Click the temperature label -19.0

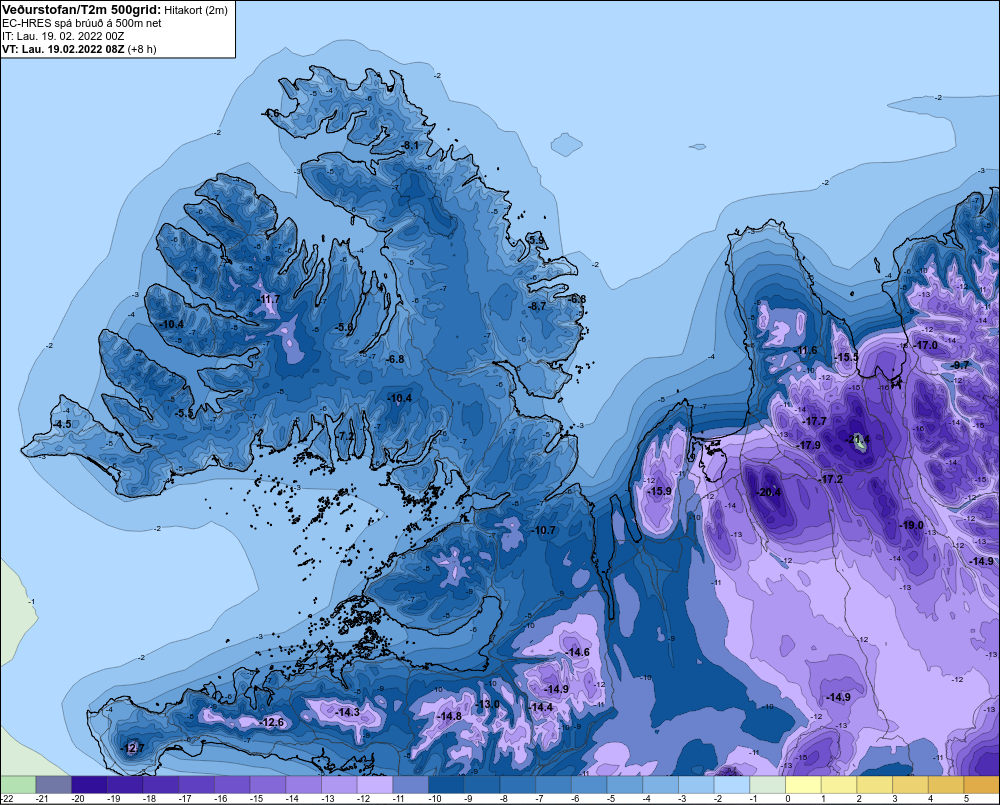point(911,526)
